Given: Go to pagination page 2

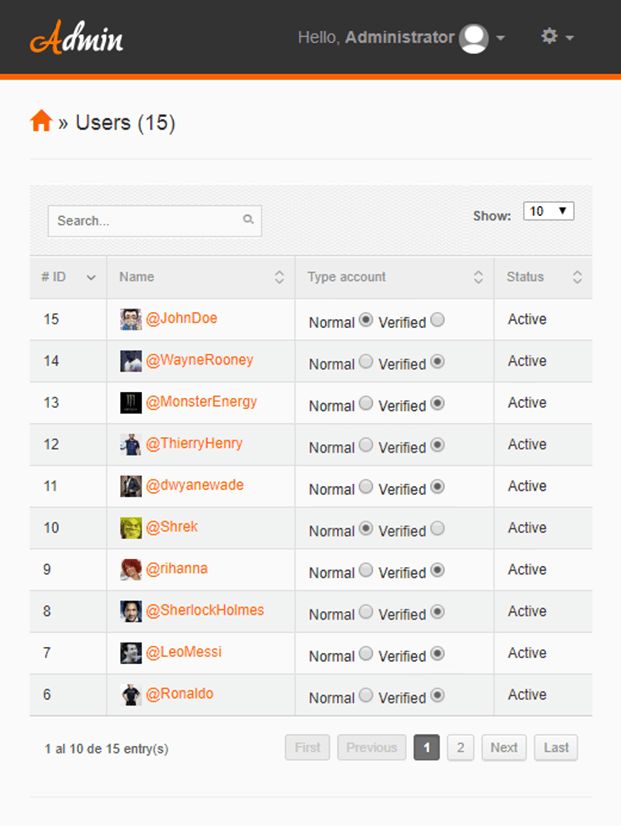Looking at the screenshot, I should [460, 748].
